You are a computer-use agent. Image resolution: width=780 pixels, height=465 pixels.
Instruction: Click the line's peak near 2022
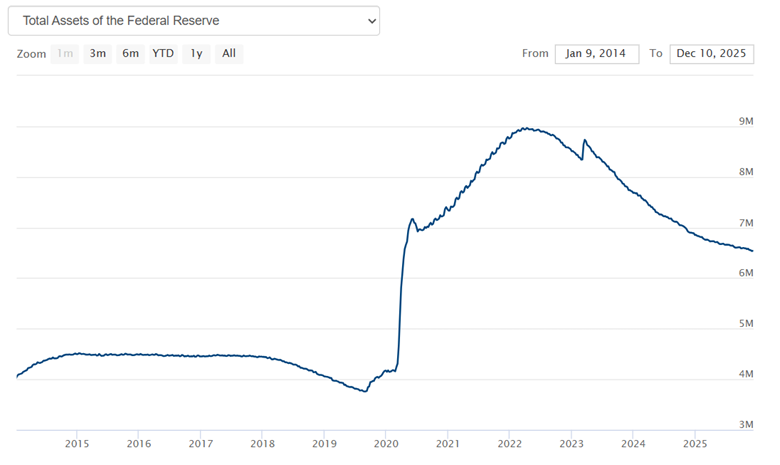525,128
